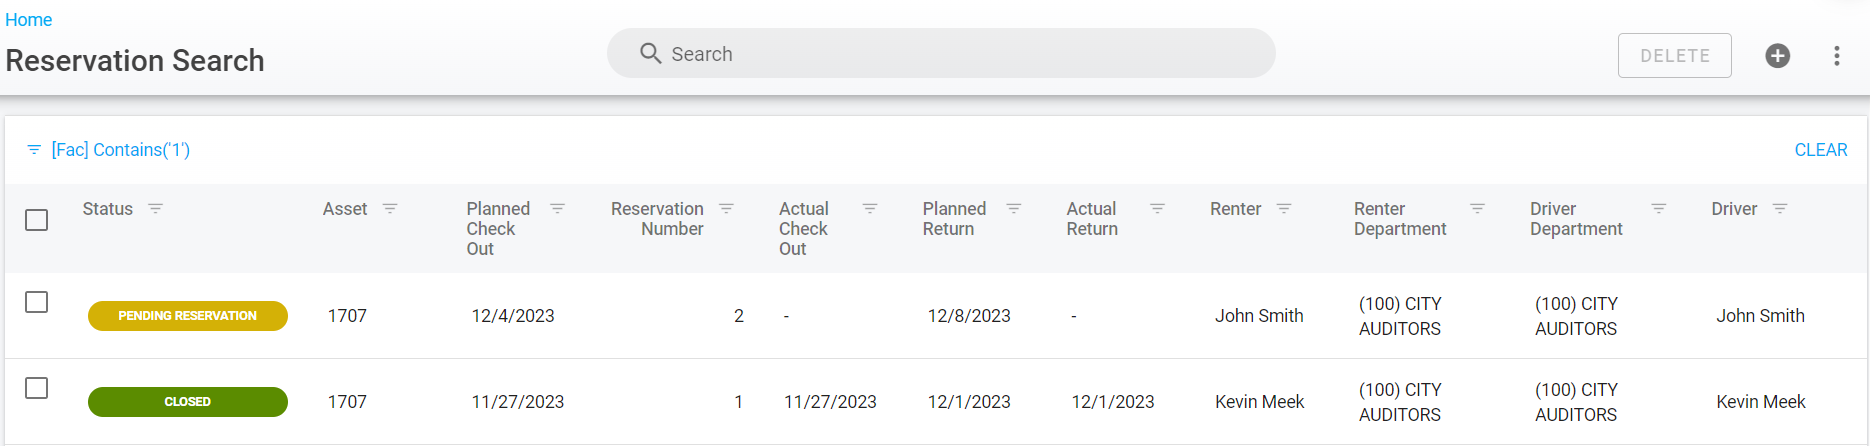Screen dimensions: 1870x446
Task: Select the Closed reservation row checkbox
Action: click(x=37, y=388)
